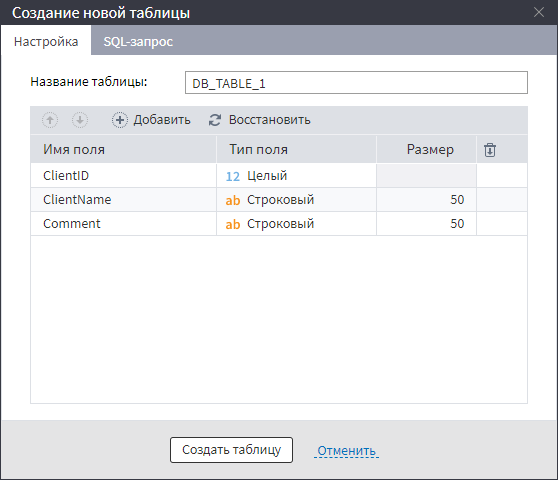
Task: Close the Создание новой таблицы dialog
Action: (539, 12)
